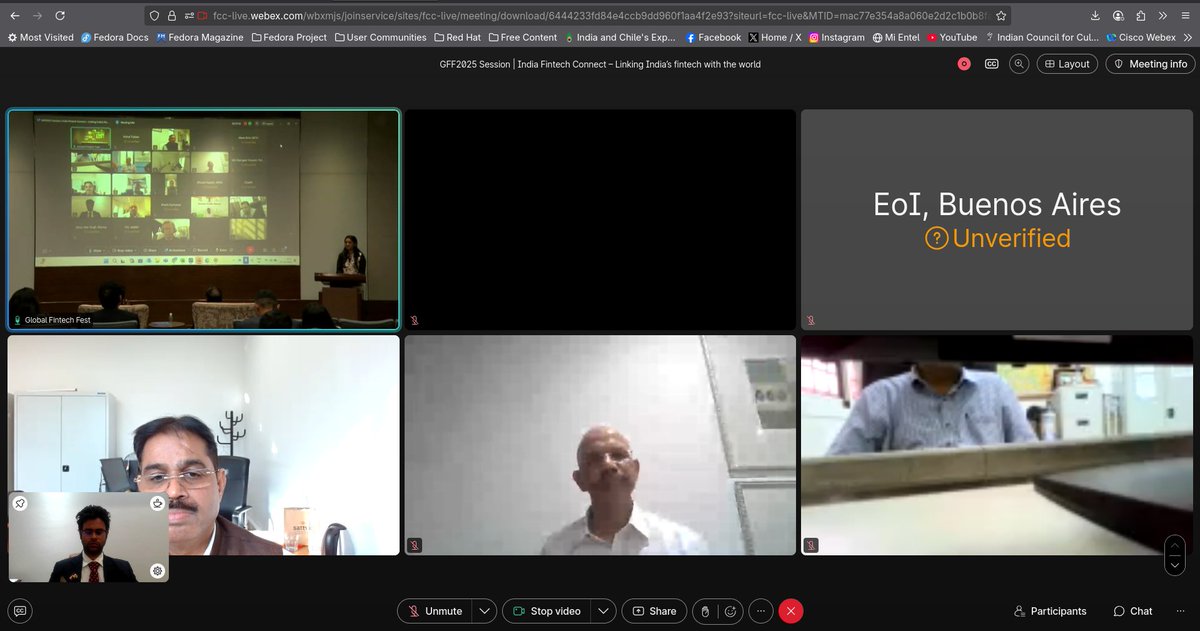Open Fedora Magazine bookmark

pos(200,37)
